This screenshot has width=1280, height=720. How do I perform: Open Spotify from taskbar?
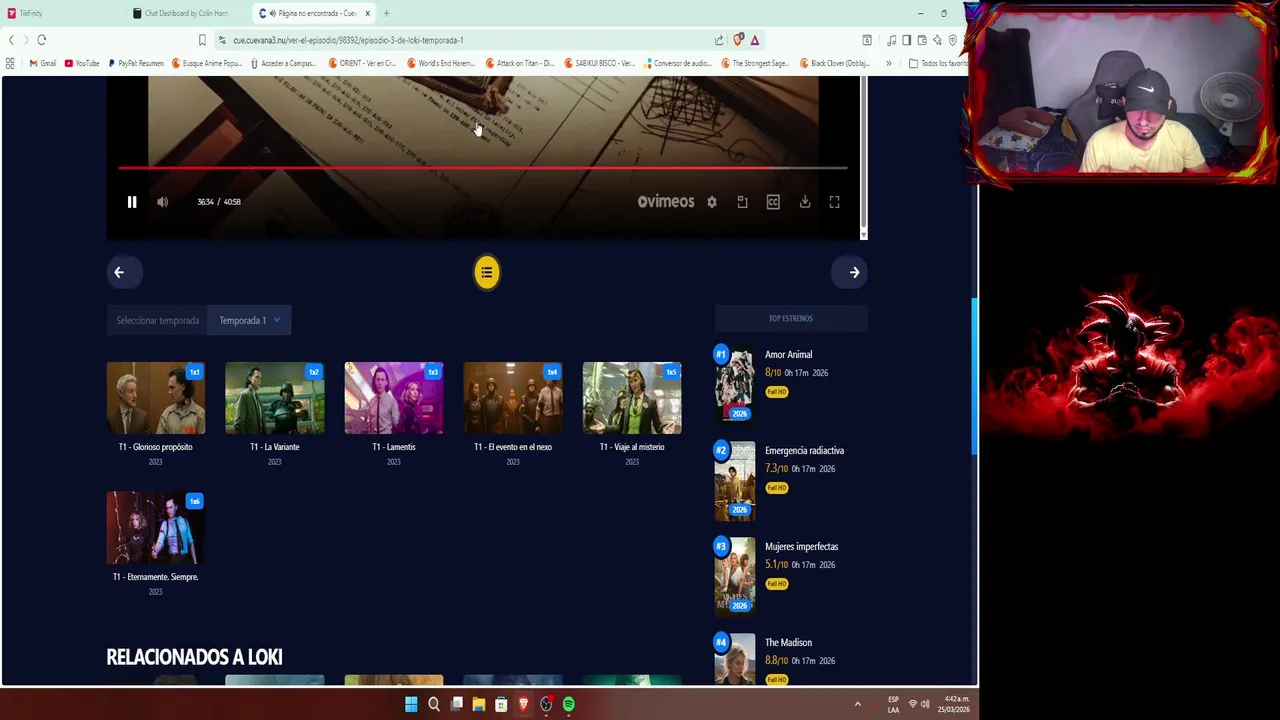point(569,705)
